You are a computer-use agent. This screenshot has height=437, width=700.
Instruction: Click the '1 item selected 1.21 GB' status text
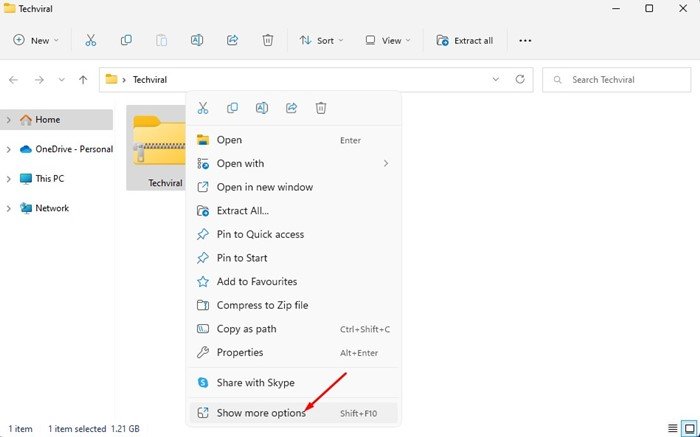pos(94,429)
